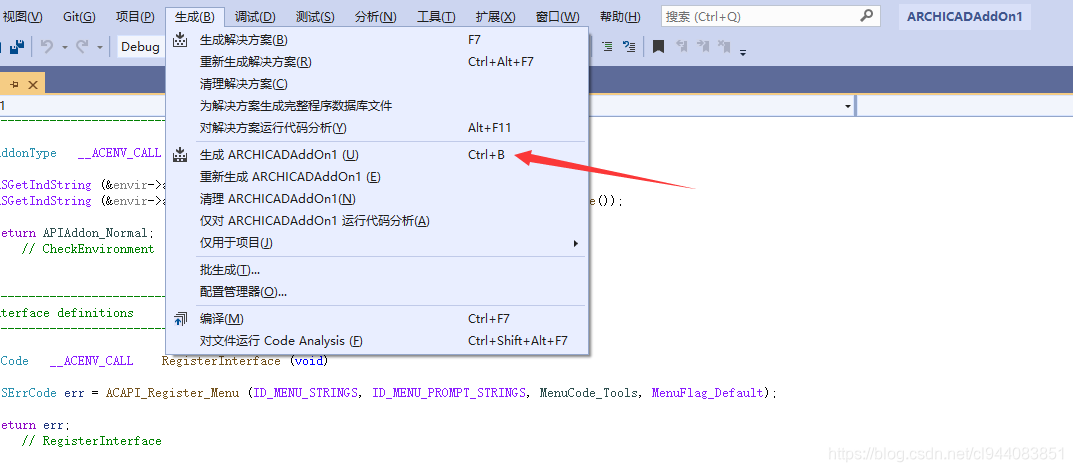Click the Redo arrow icon
This screenshot has width=1073, height=472.
82,47
